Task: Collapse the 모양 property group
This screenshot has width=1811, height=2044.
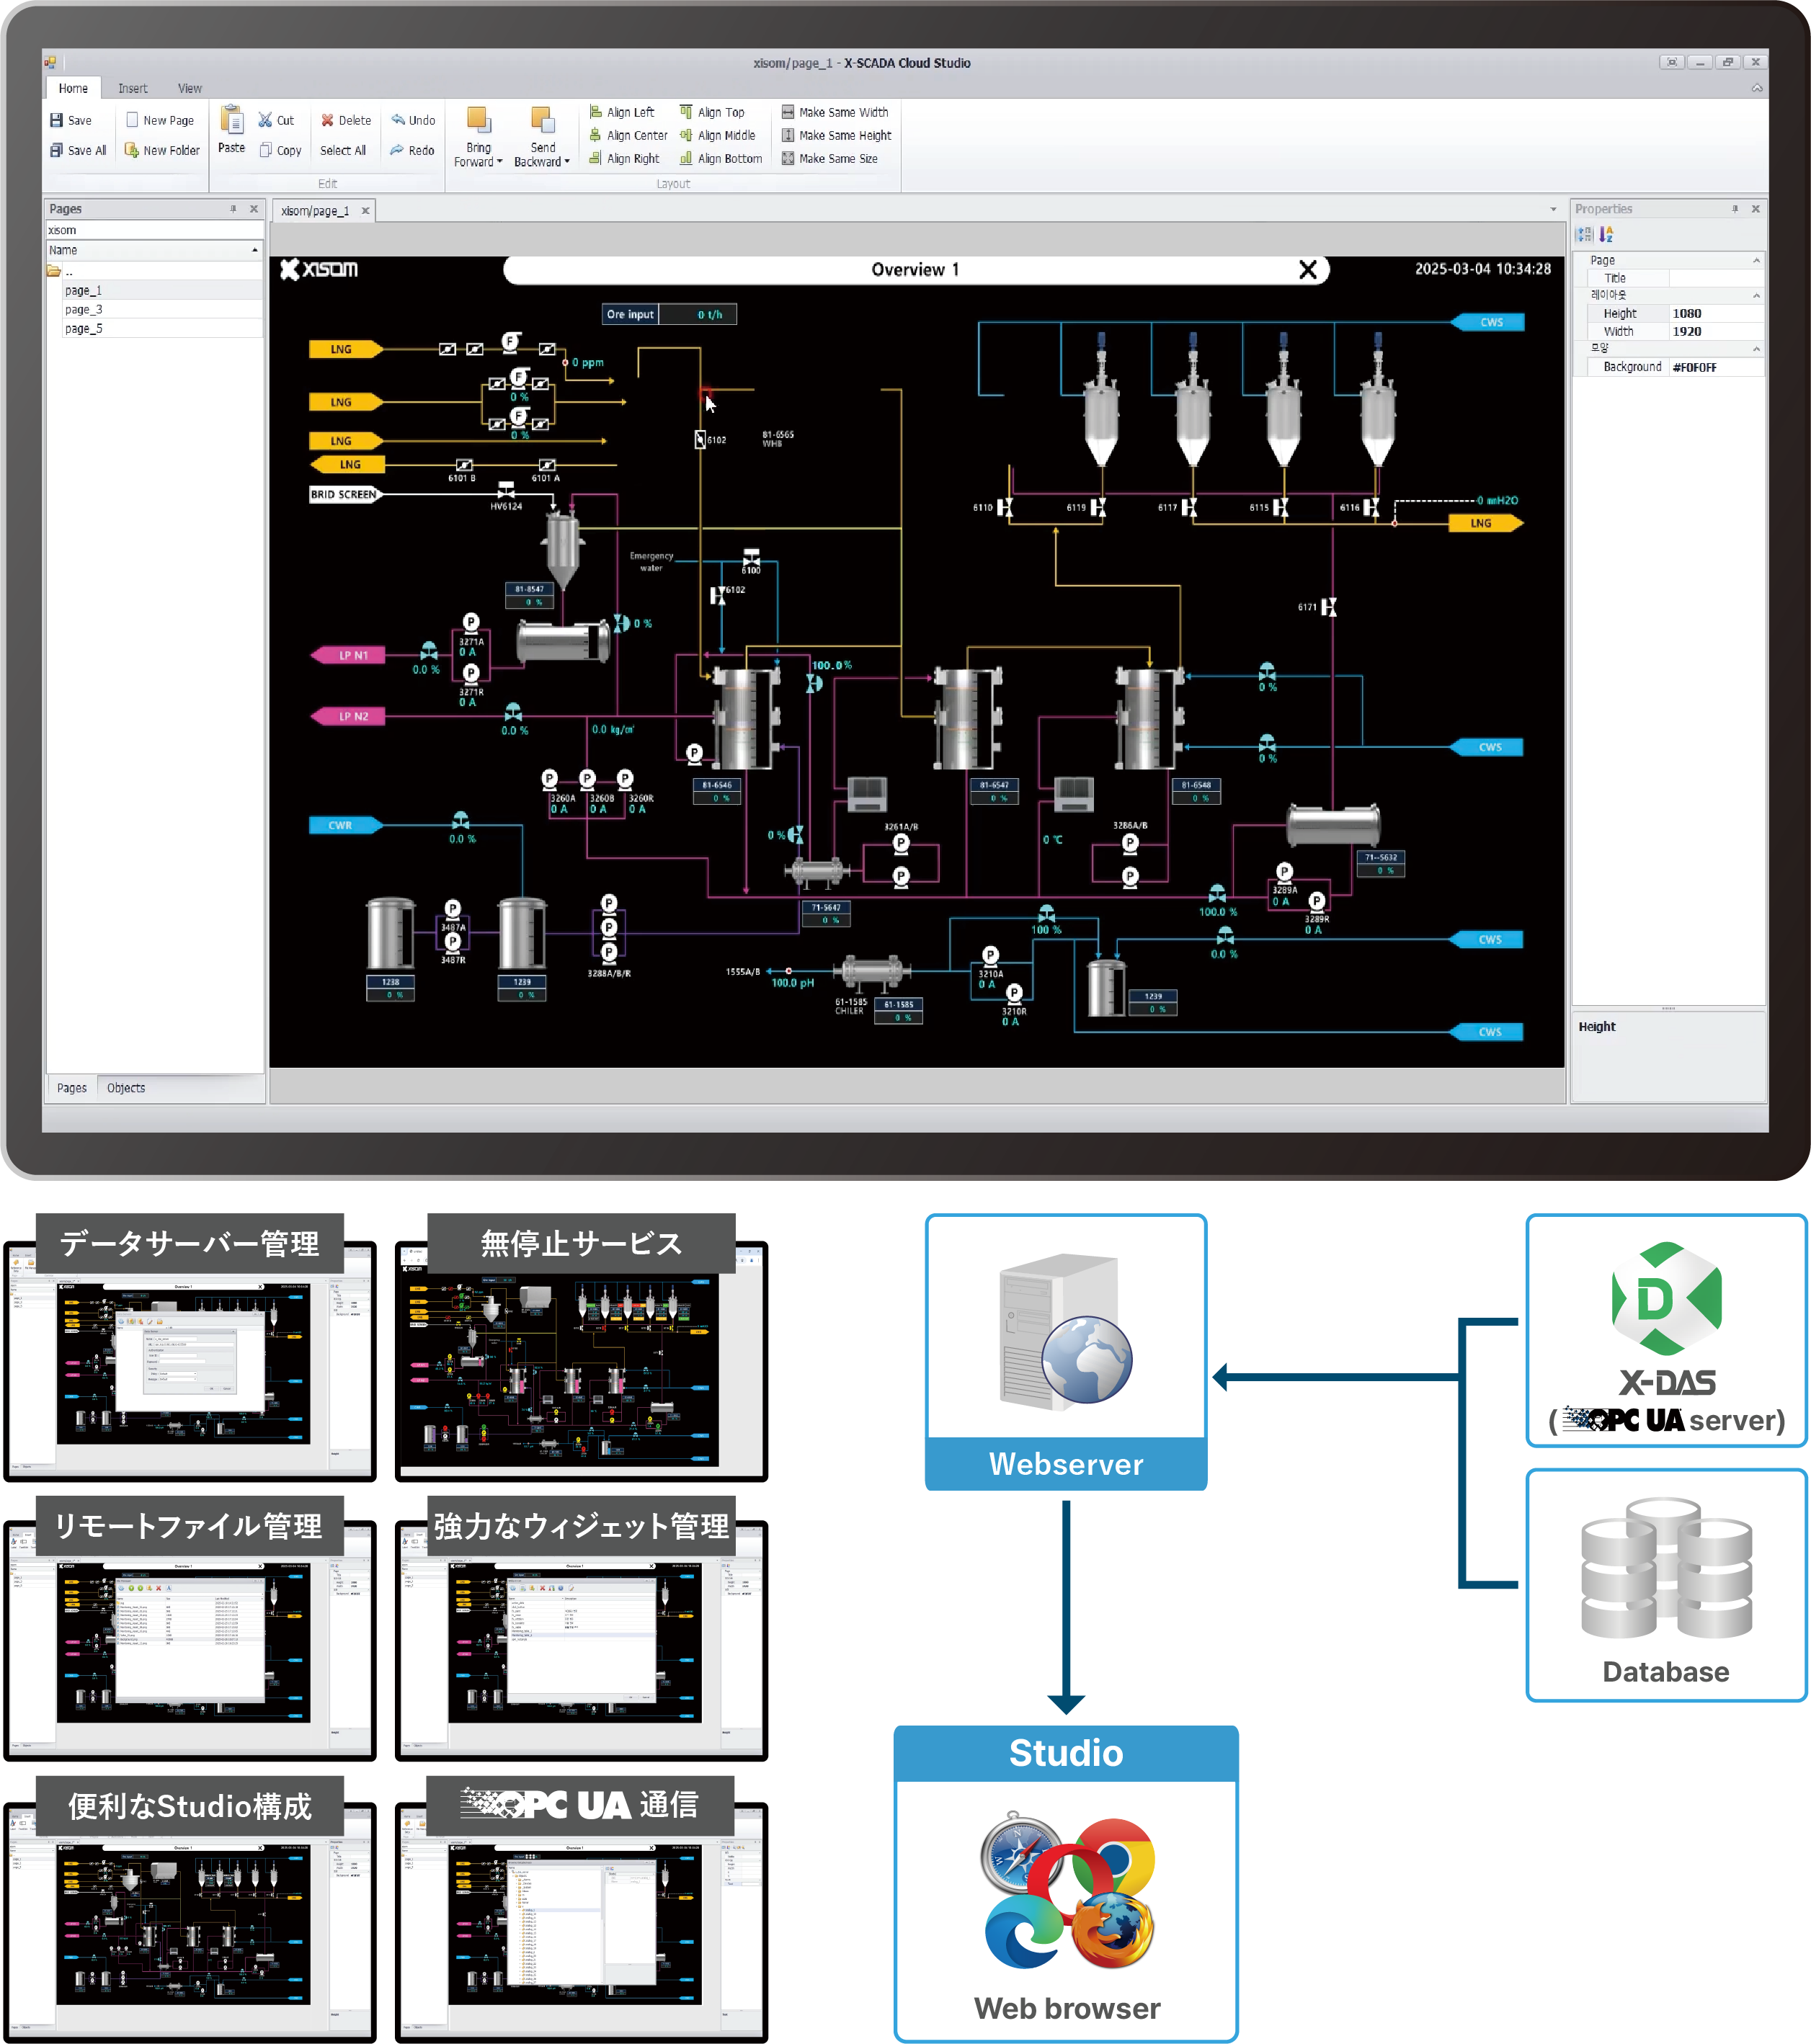Action: pos(1757,348)
